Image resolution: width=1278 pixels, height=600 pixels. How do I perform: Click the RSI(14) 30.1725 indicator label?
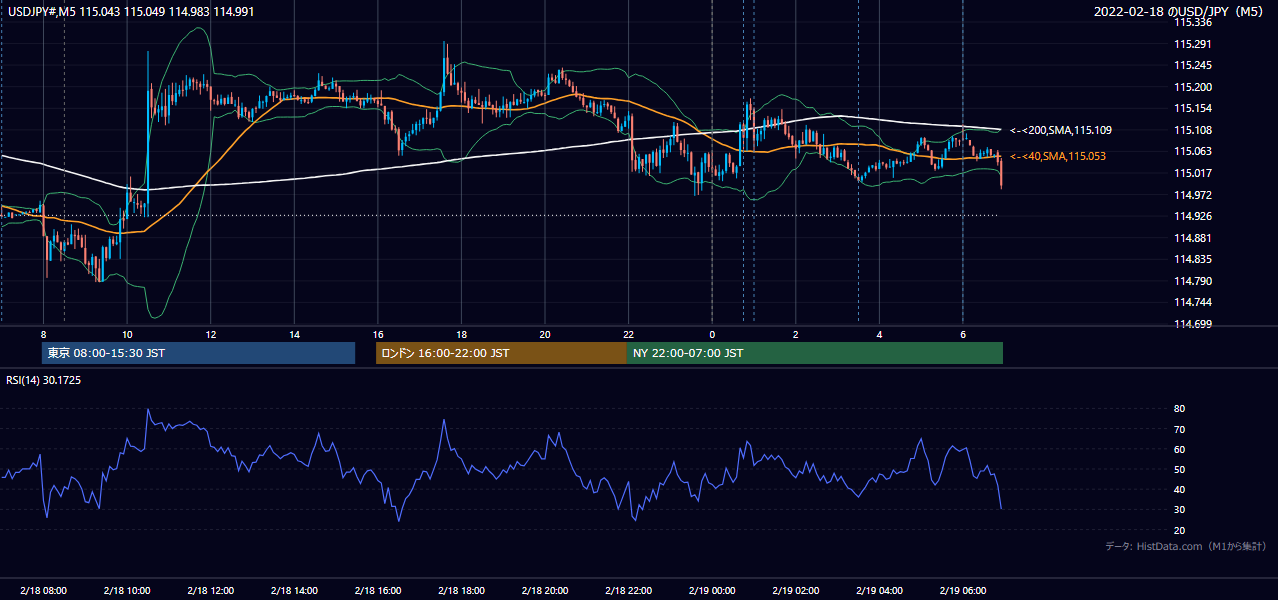(43, 380)
